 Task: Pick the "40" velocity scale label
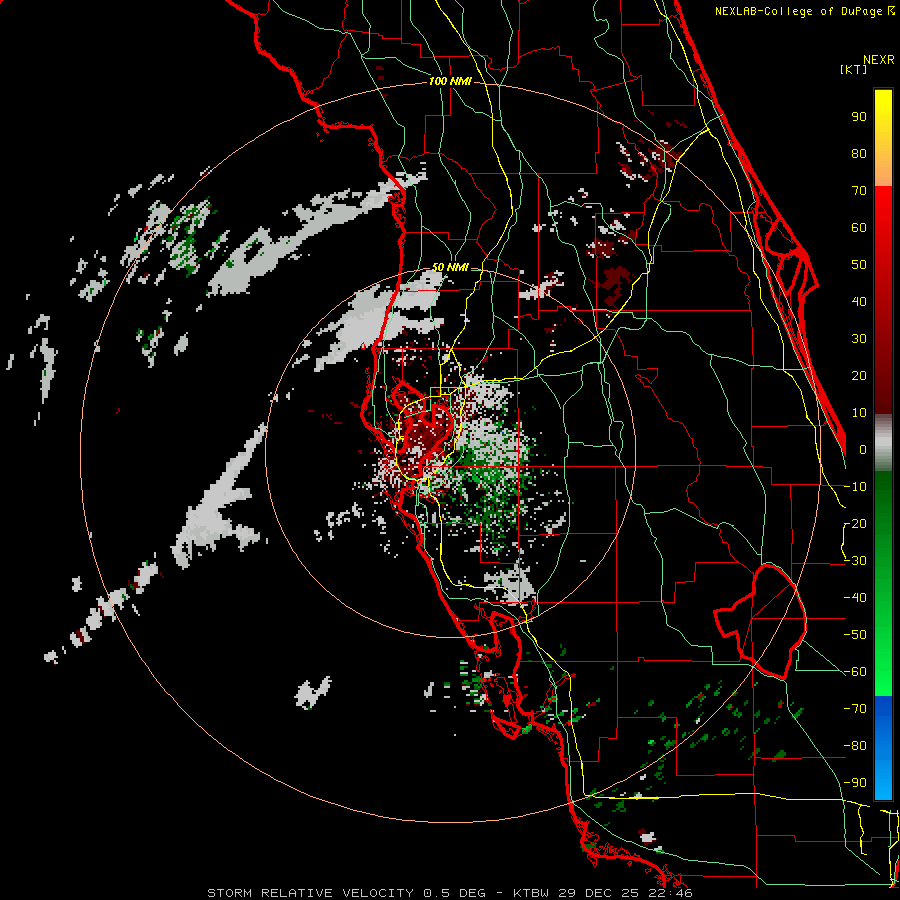859,302
